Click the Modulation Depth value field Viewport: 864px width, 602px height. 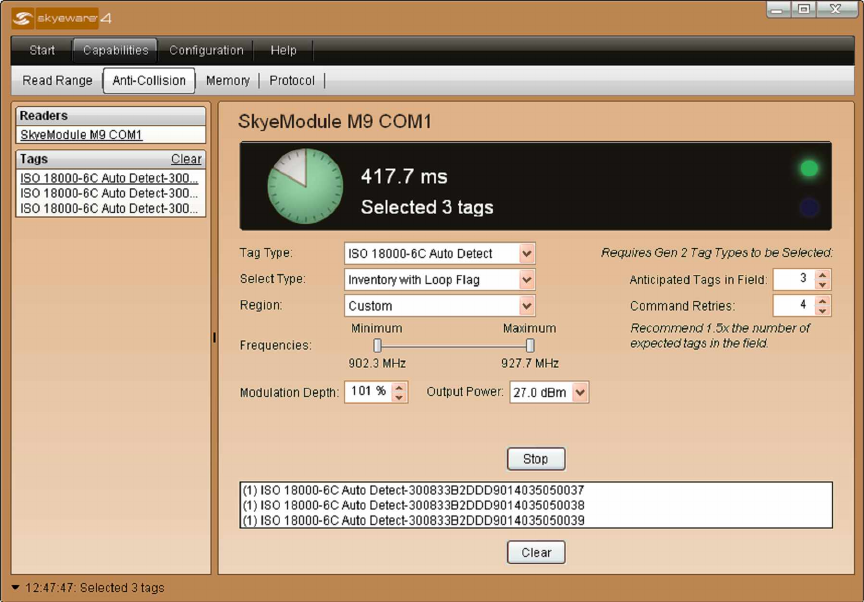click(x=368, y=392)
